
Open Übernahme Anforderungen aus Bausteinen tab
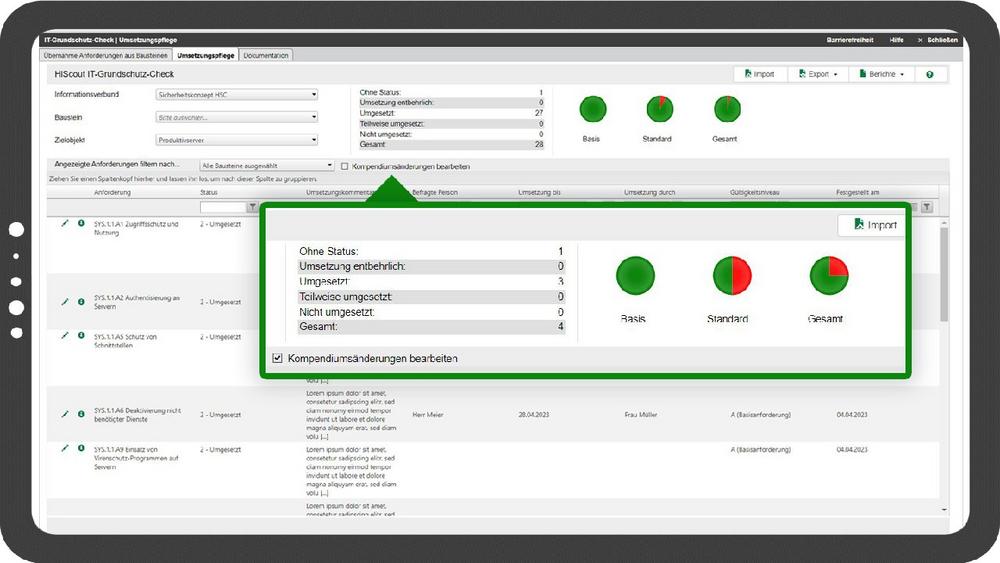106,56
